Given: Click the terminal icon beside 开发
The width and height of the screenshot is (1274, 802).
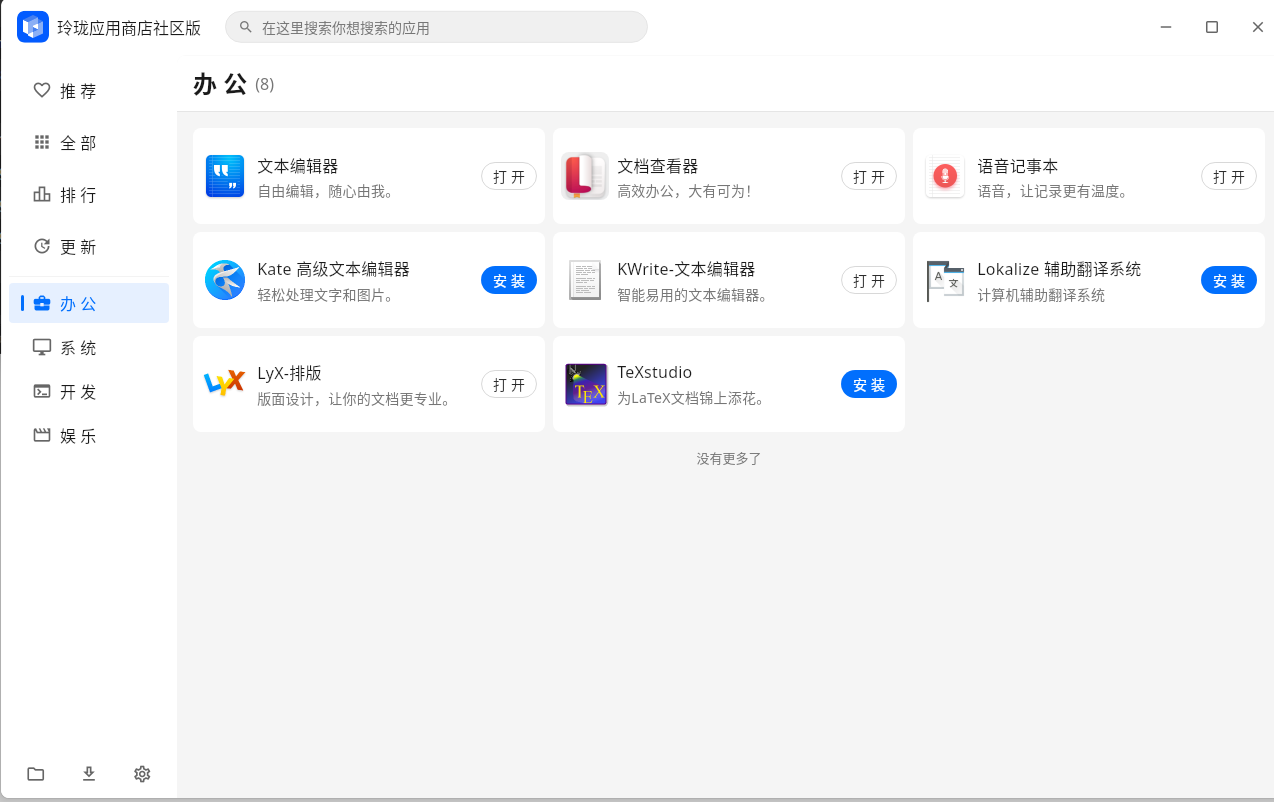Looking at the screenshot, I should [x=42, y=391].
